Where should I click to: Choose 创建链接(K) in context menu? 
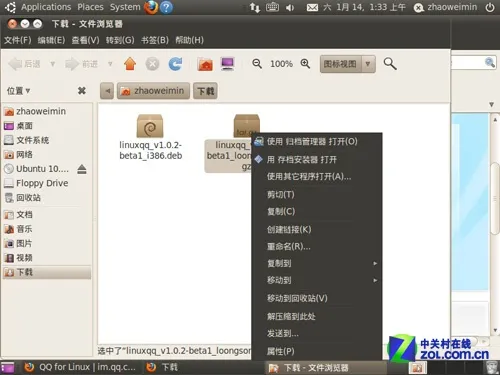[317, 229]
